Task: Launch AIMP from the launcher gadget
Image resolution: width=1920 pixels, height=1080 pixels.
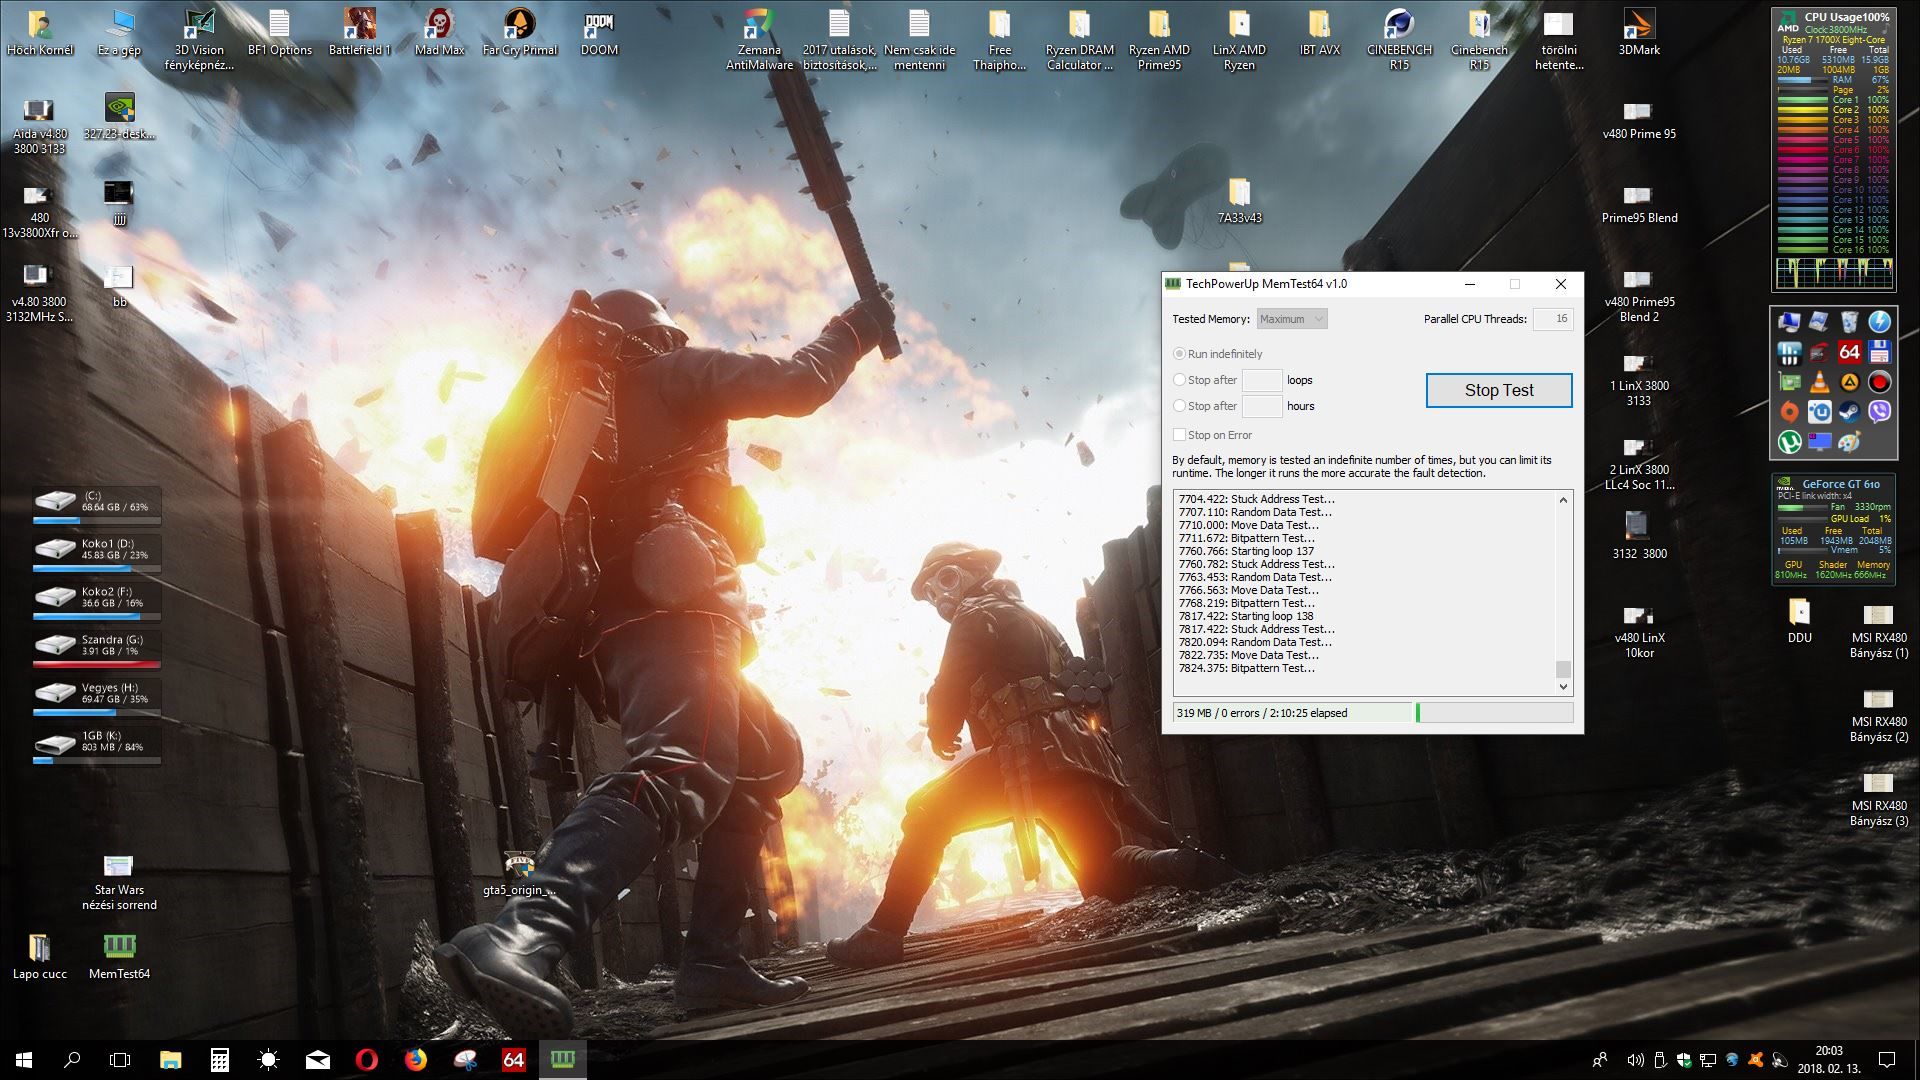Action: [x=1850, y=382]
